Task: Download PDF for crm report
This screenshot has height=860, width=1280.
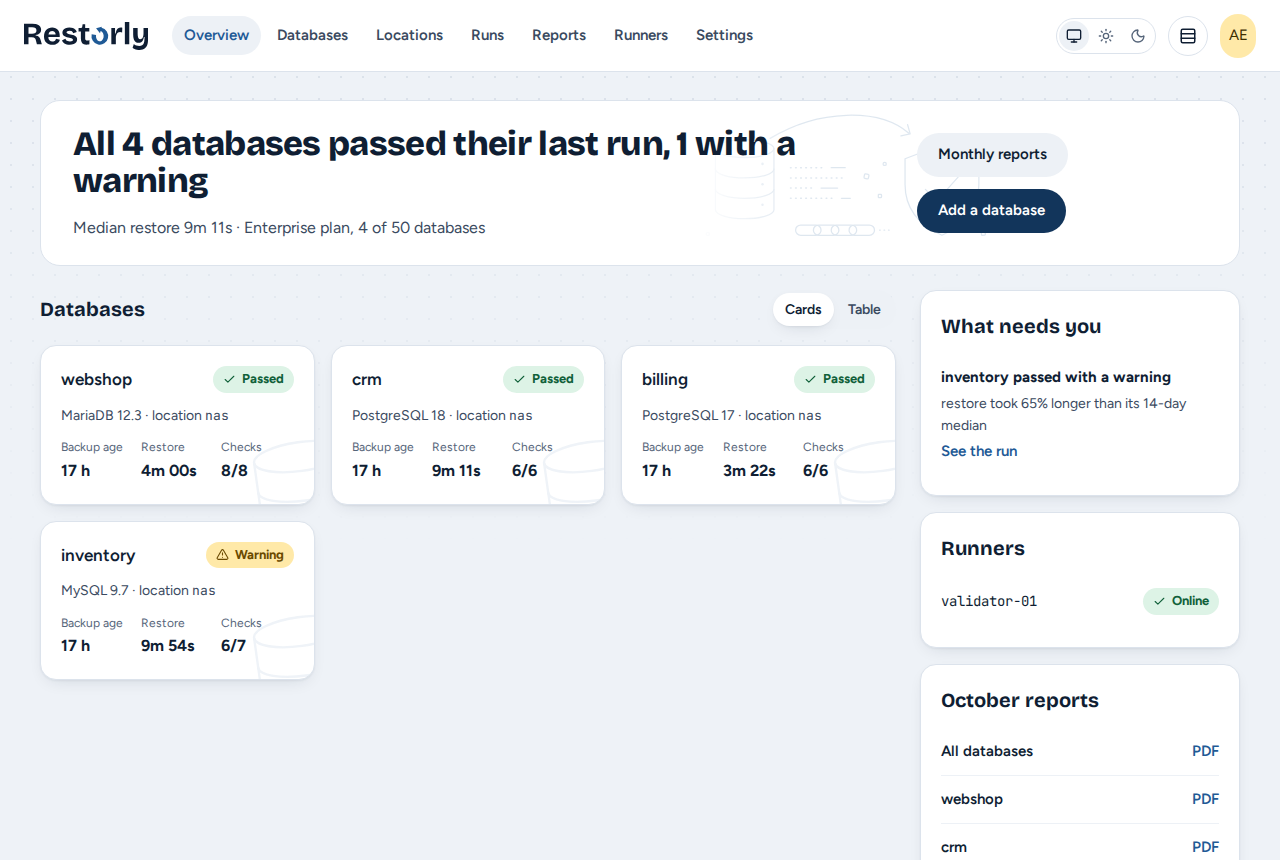Action: click(x=1205, y=847)
